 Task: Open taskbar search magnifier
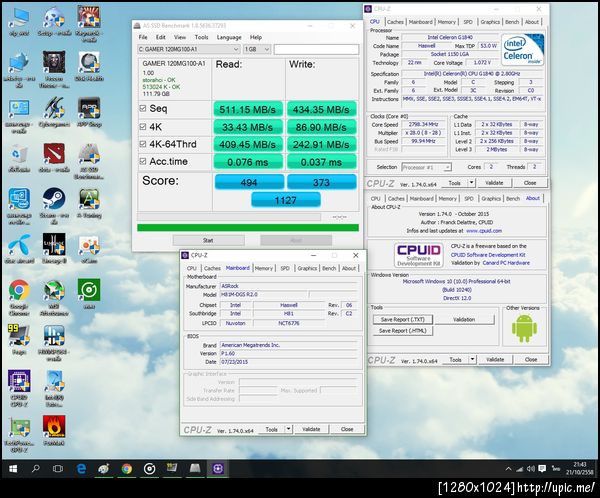click(x=36, y=469)
